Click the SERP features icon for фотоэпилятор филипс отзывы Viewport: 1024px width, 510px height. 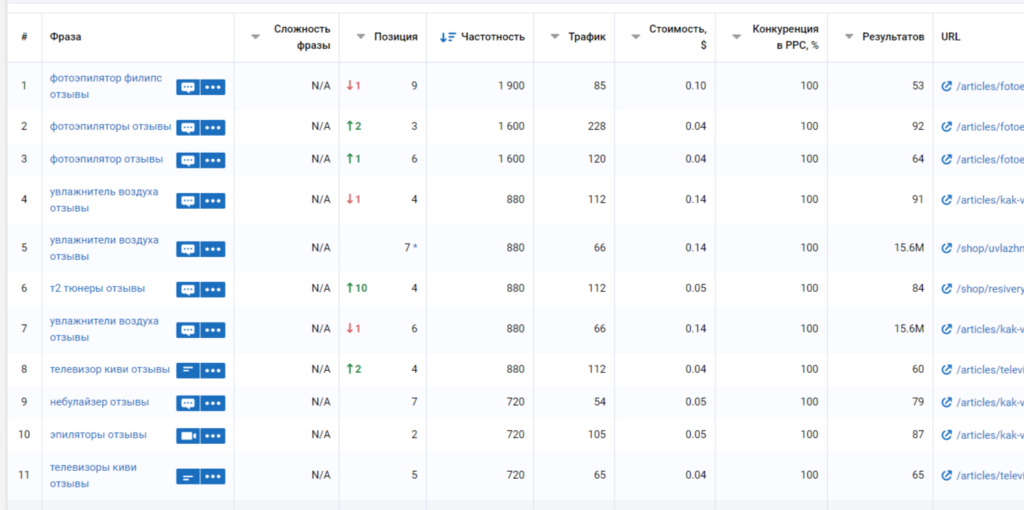188,87
